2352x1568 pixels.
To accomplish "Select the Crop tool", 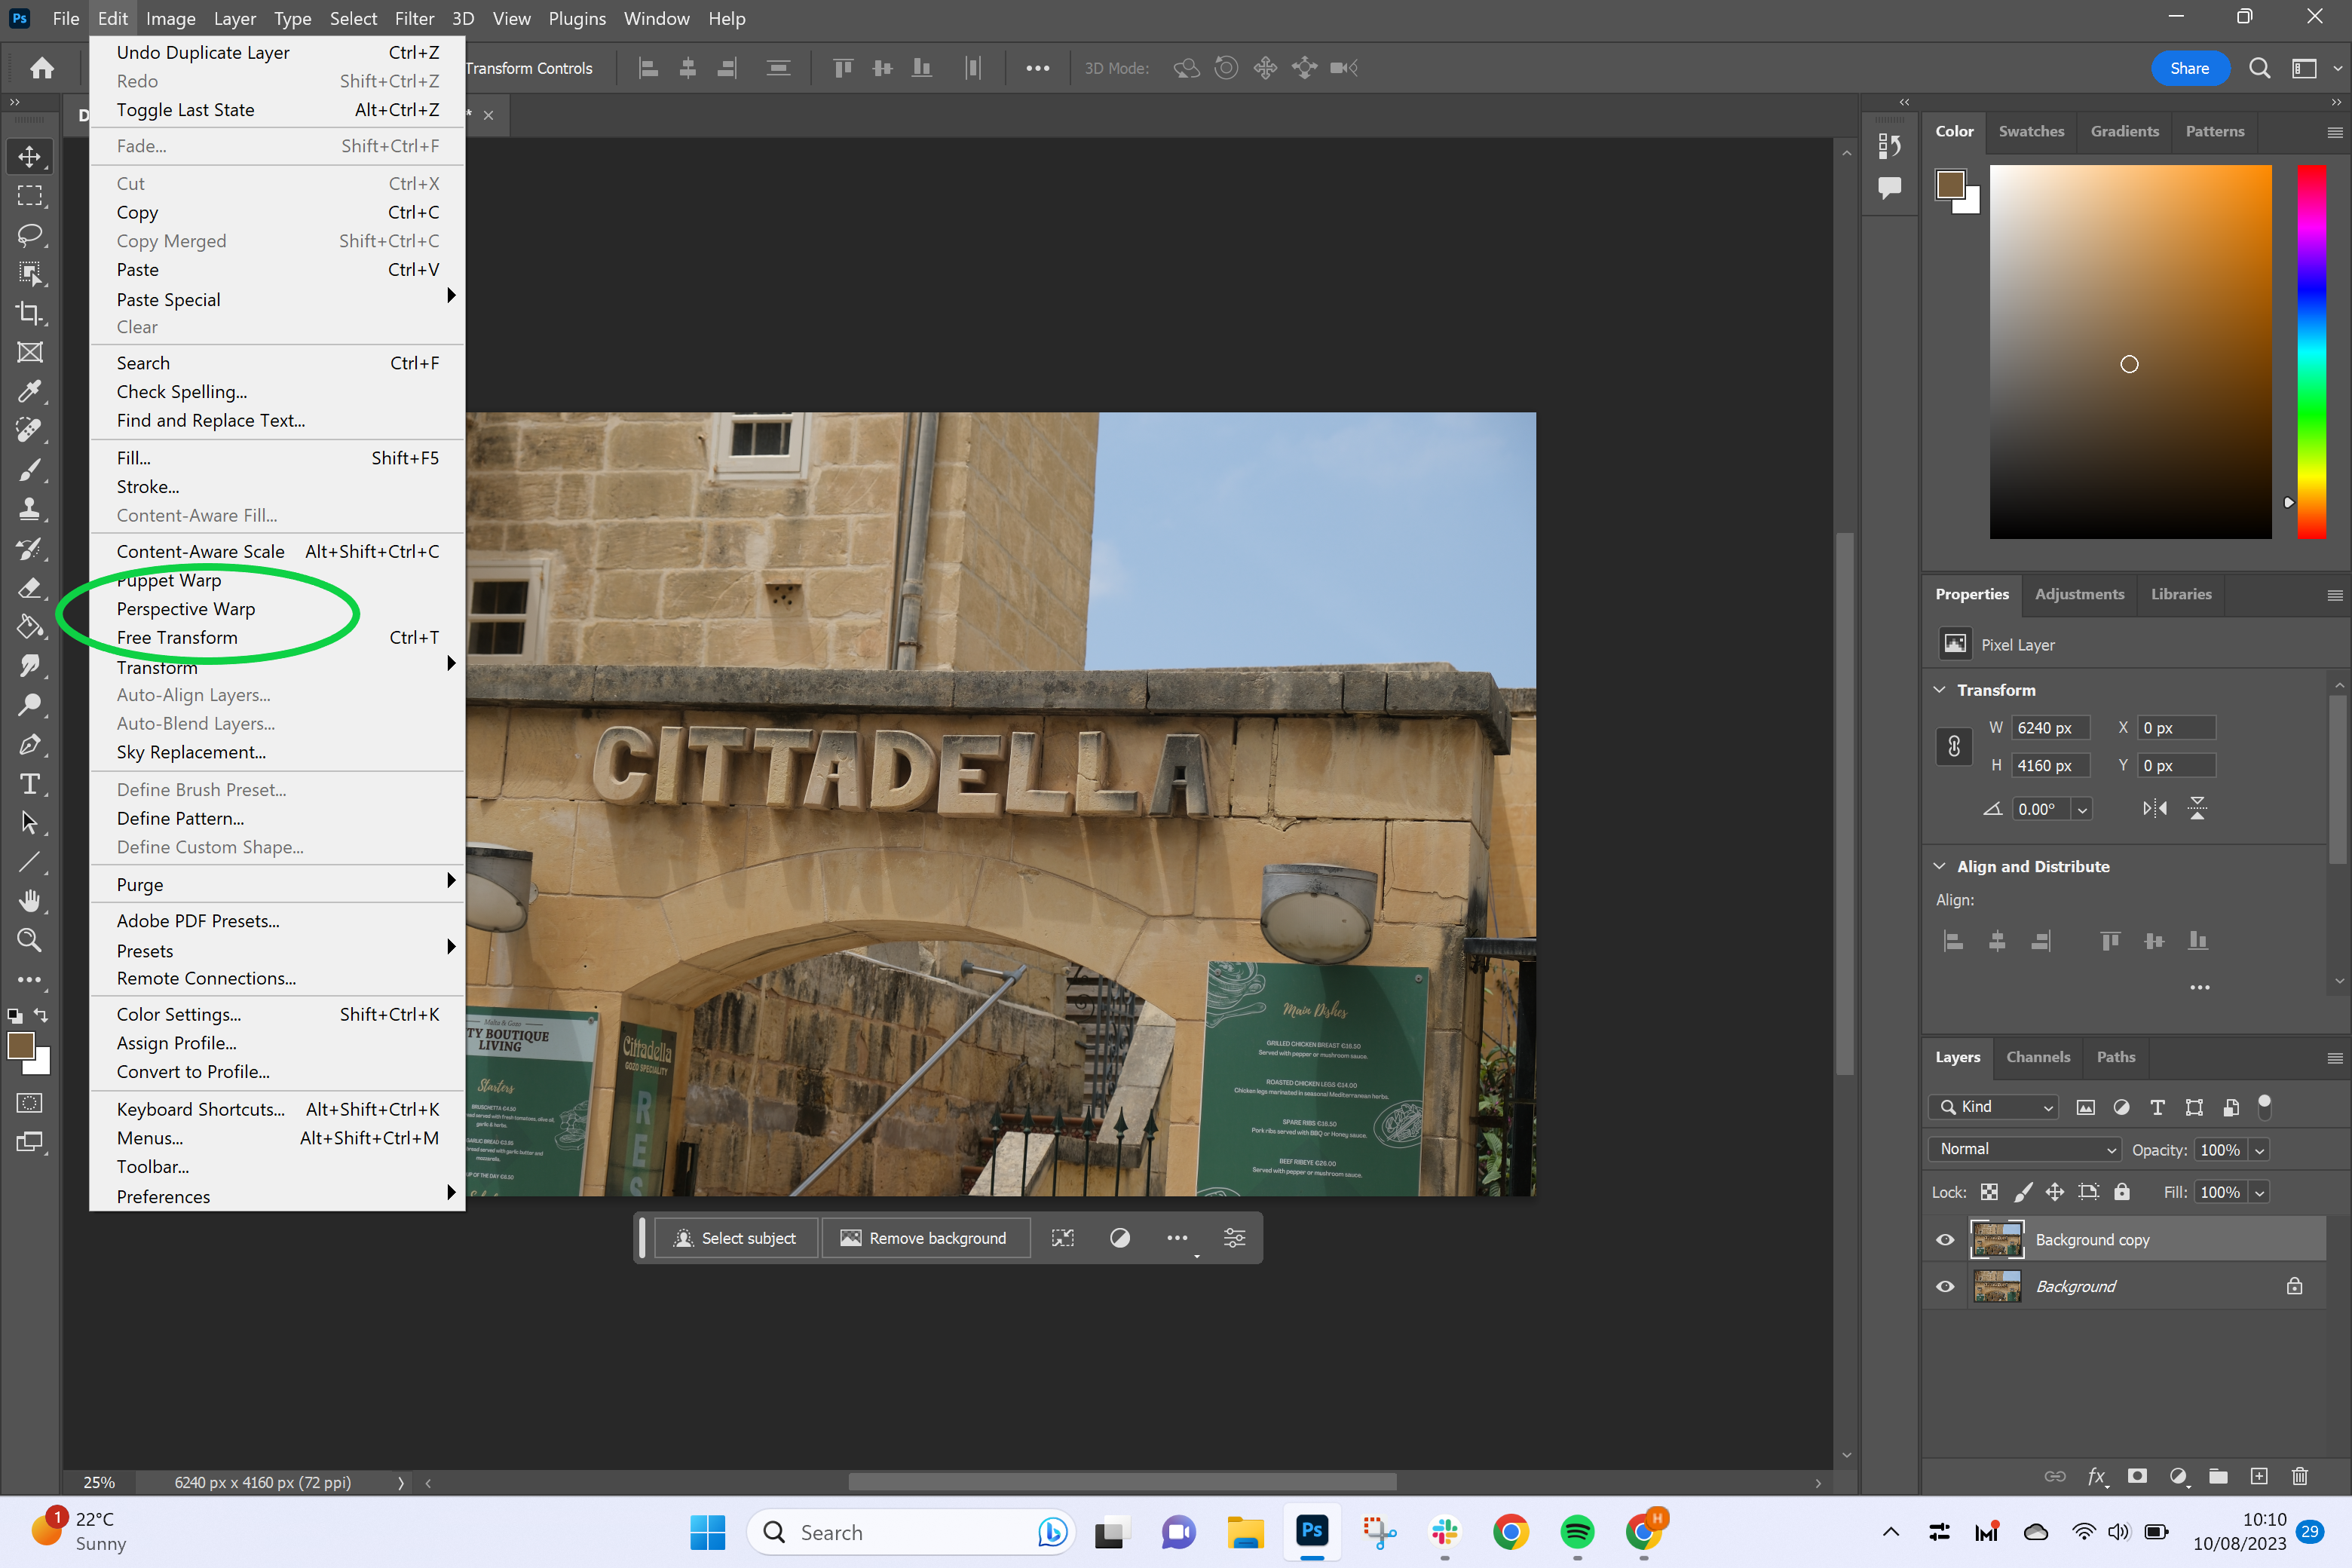I will point(30,313).
